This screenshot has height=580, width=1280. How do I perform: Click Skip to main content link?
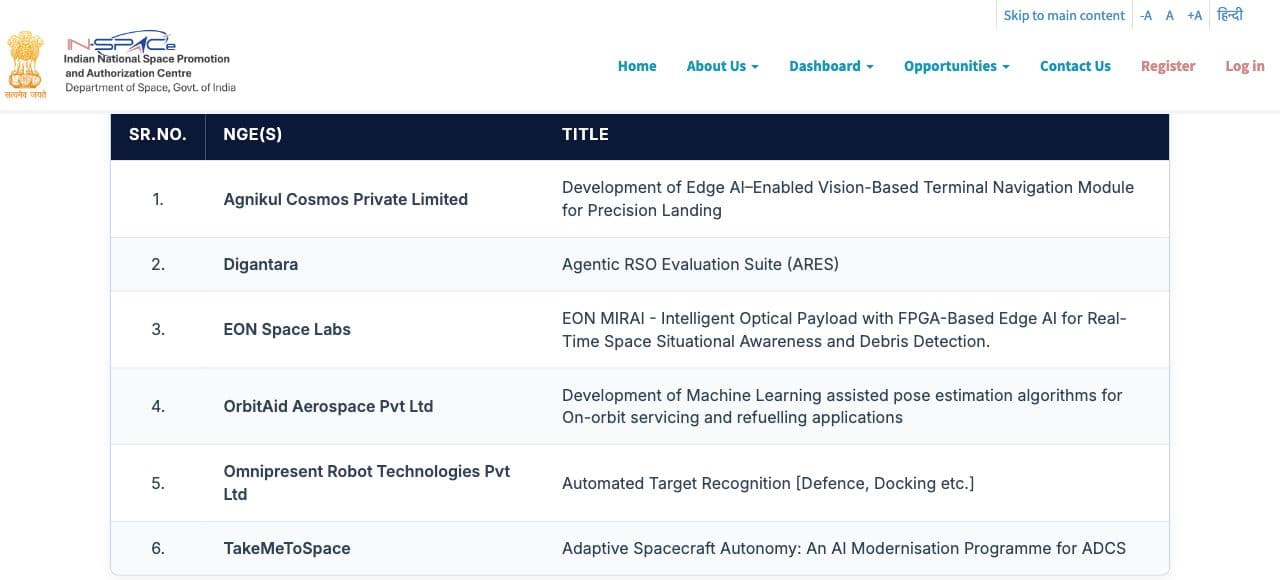coord(1064,15)
